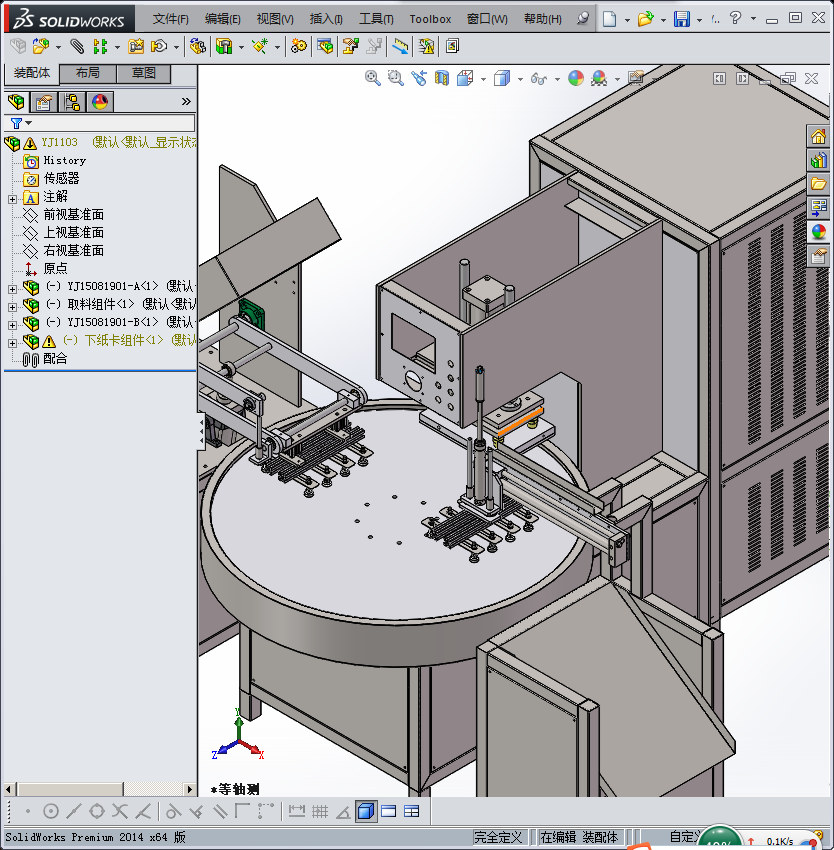Click the SolidWorks Resources home icon

pyautogui.click(x=819, y=137)
